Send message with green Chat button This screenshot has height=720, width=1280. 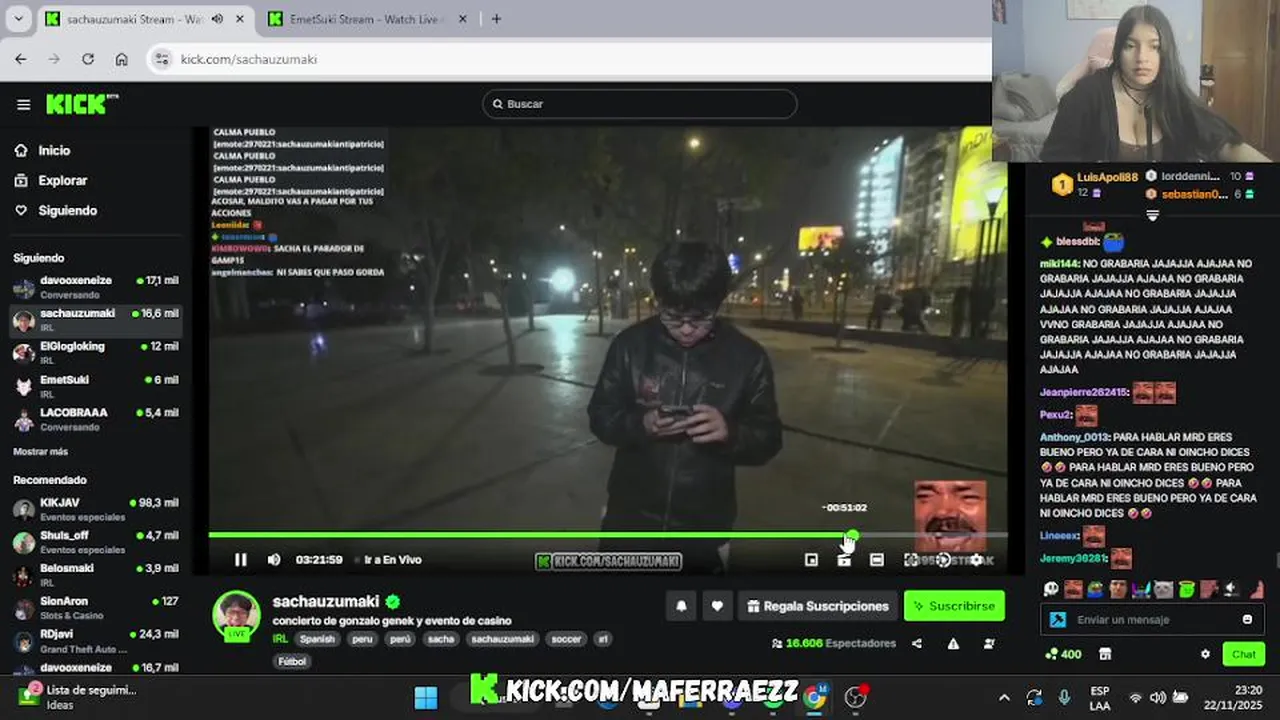pyautogui.click(x=1243, y=654)
